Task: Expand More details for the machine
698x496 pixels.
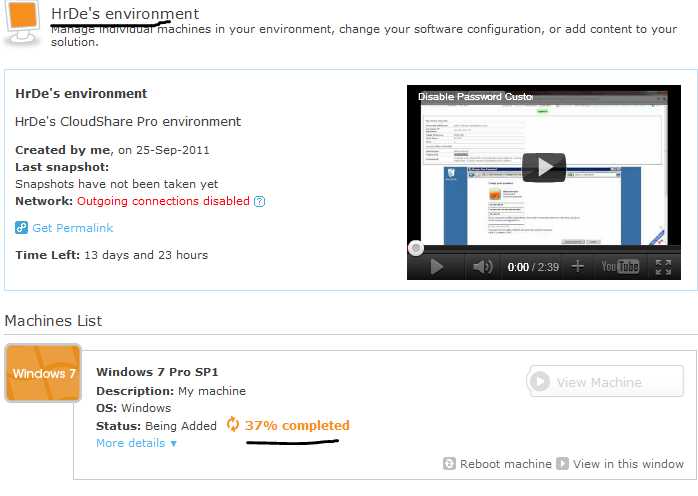Action: tap(136, 443)
